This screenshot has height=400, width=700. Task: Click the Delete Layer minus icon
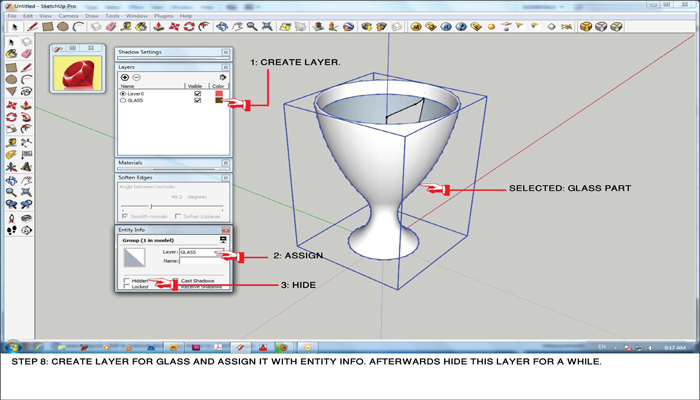pyautogui.click(x=137, y=77)
